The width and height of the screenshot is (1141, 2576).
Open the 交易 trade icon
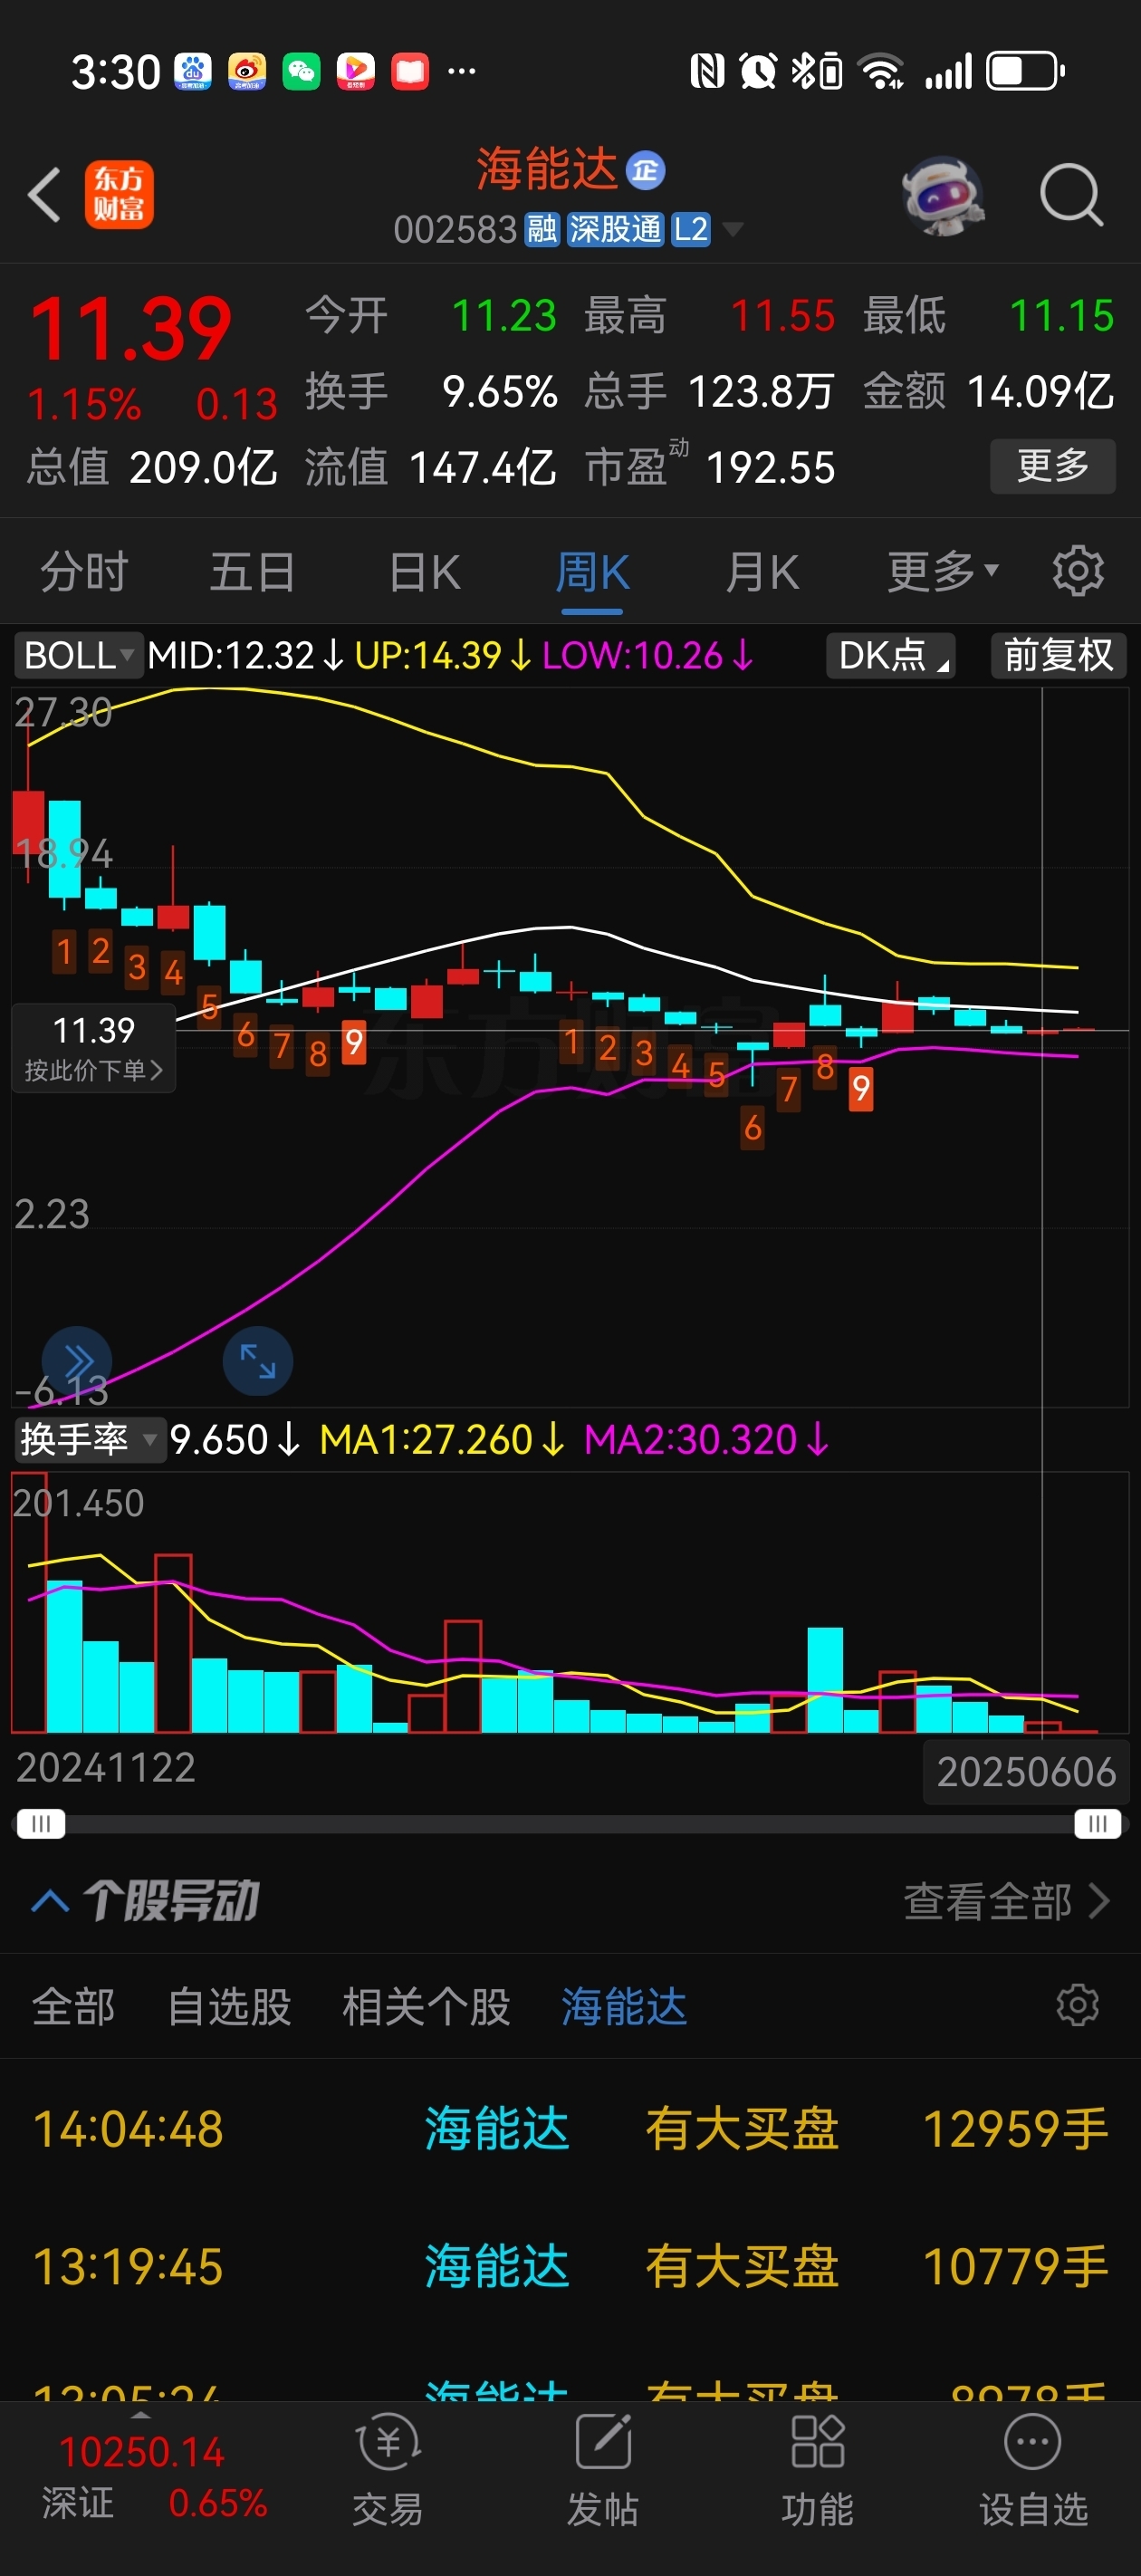(x=388, y=2469)
